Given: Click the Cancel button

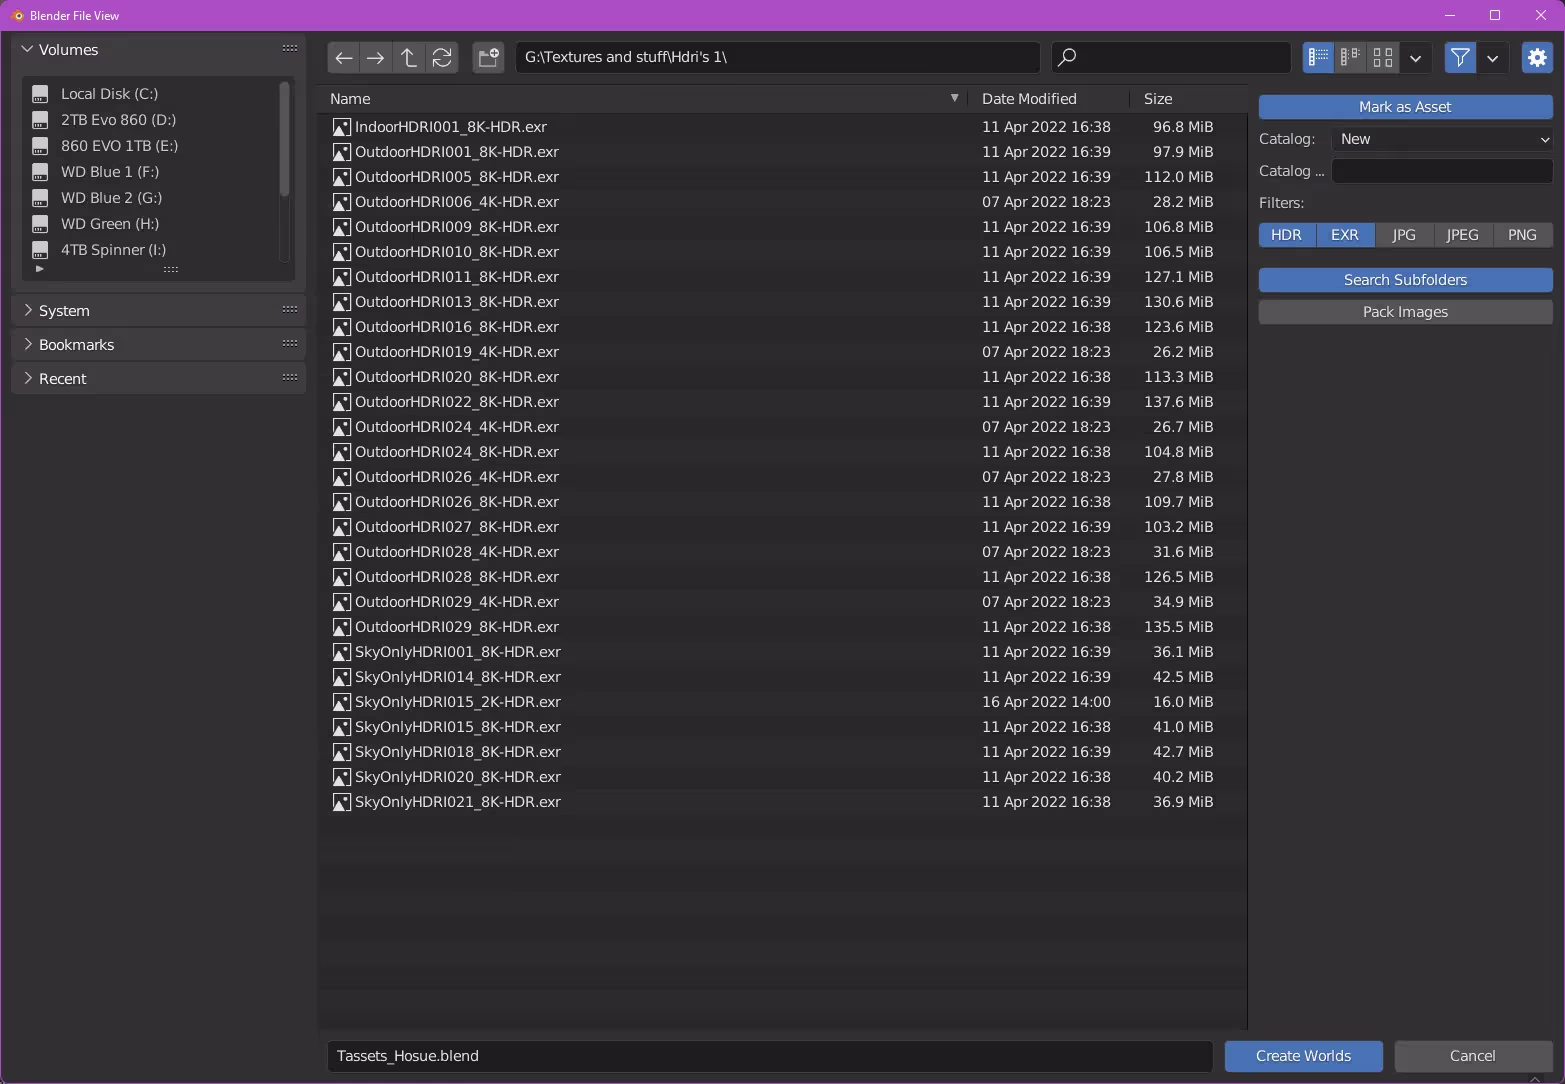Looking at the screenshot, I should click(1472, 1056).
